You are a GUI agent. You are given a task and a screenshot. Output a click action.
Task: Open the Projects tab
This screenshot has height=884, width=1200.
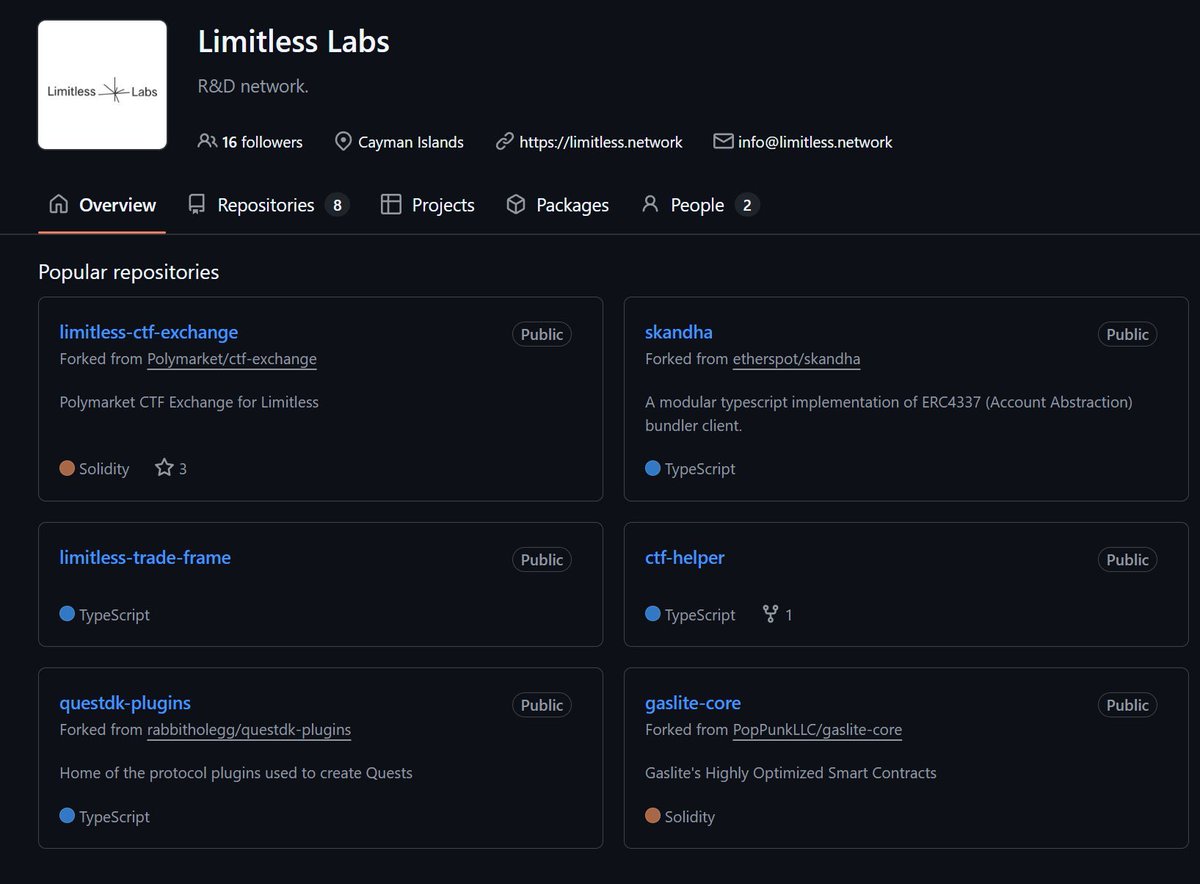428,205
